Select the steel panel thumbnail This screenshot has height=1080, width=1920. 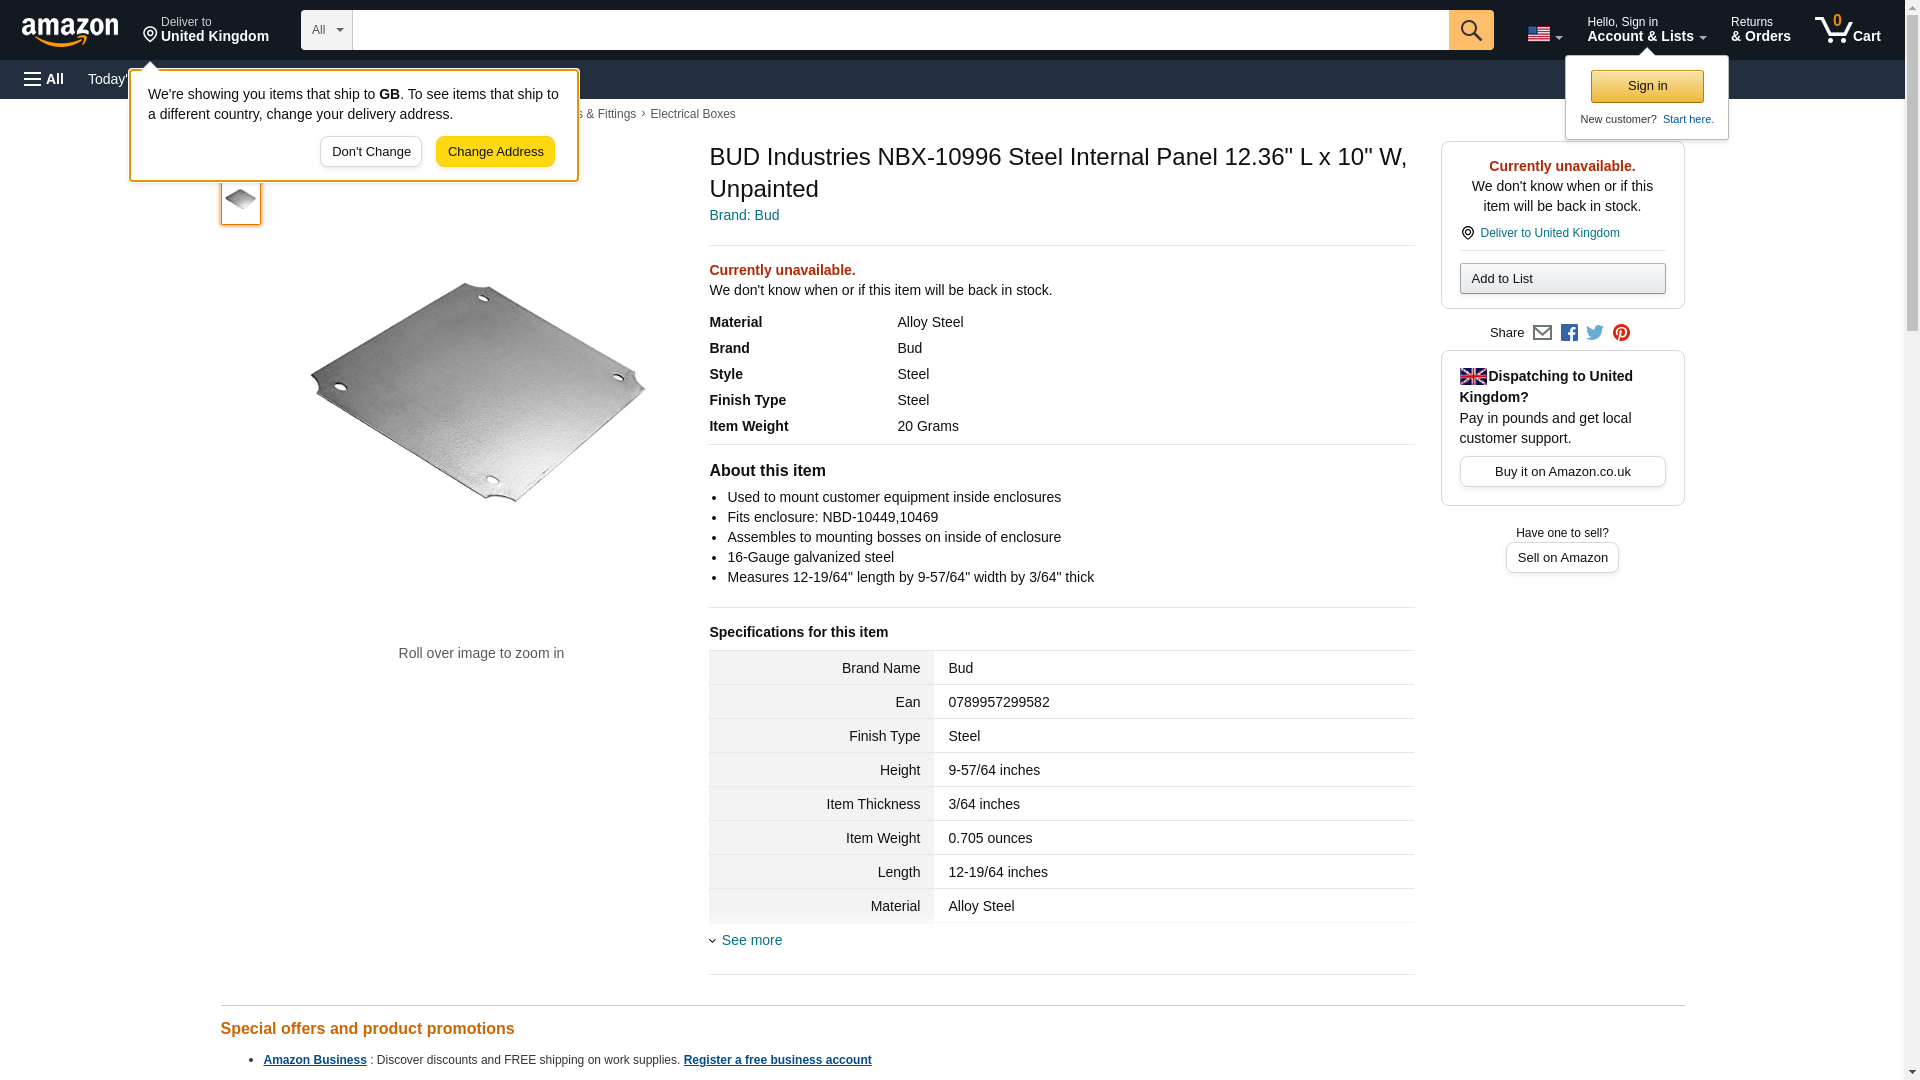[241, 200]
